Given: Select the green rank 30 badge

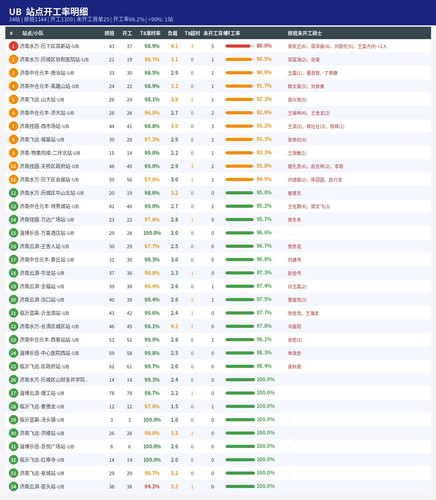Looking at the screenshot, I should point(13,433).
